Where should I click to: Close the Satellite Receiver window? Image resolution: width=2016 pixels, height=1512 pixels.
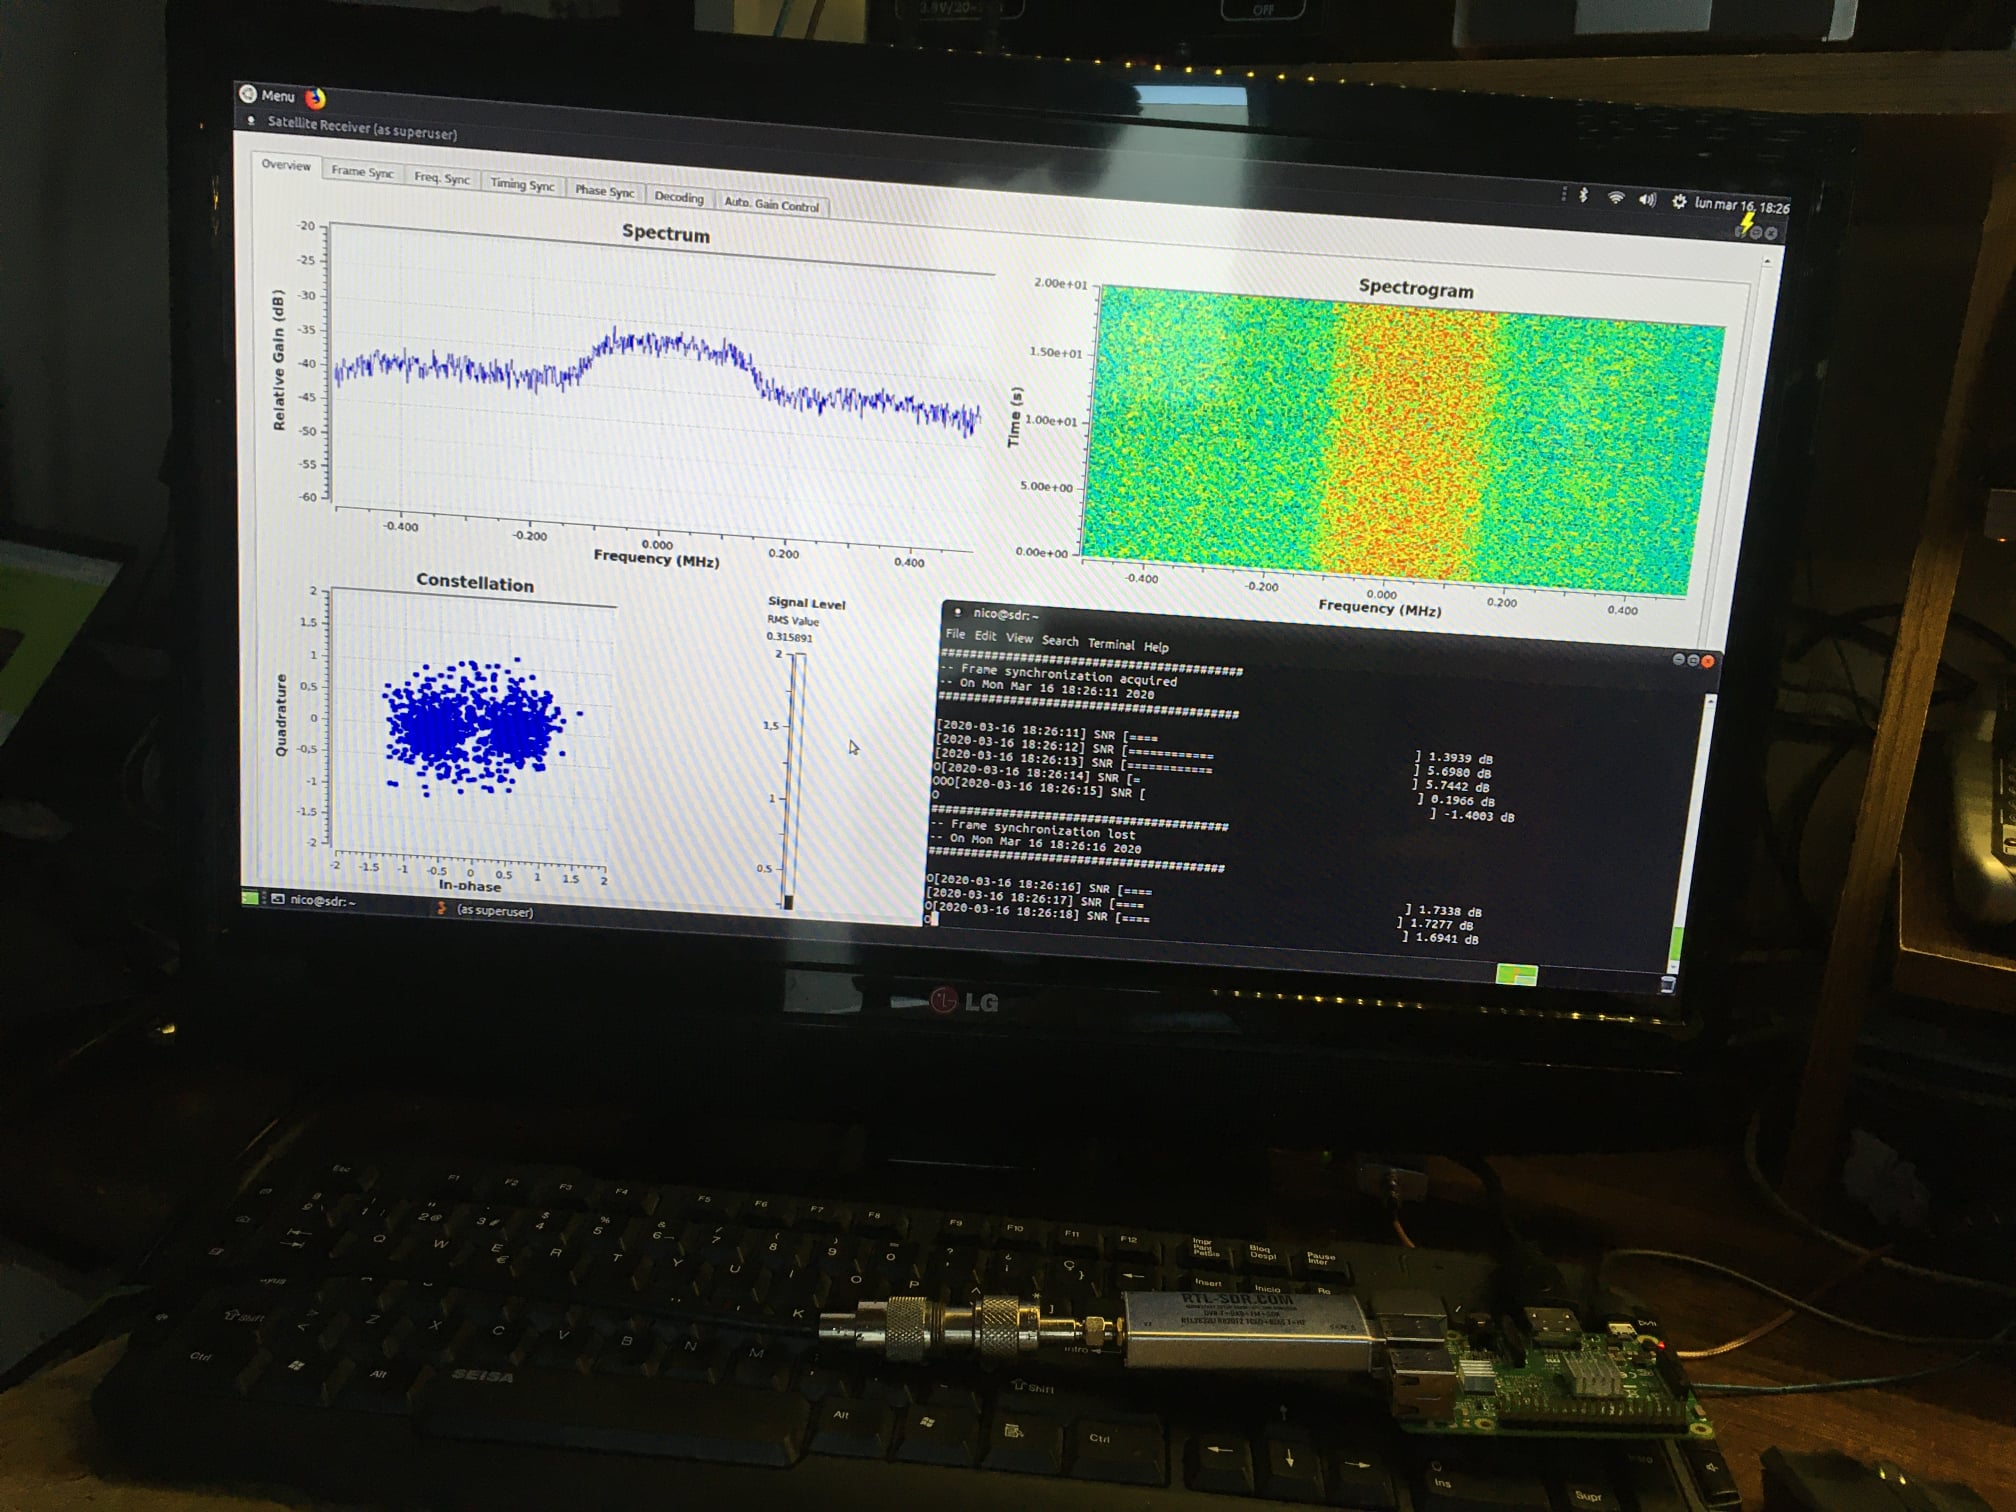point(1771,233)
